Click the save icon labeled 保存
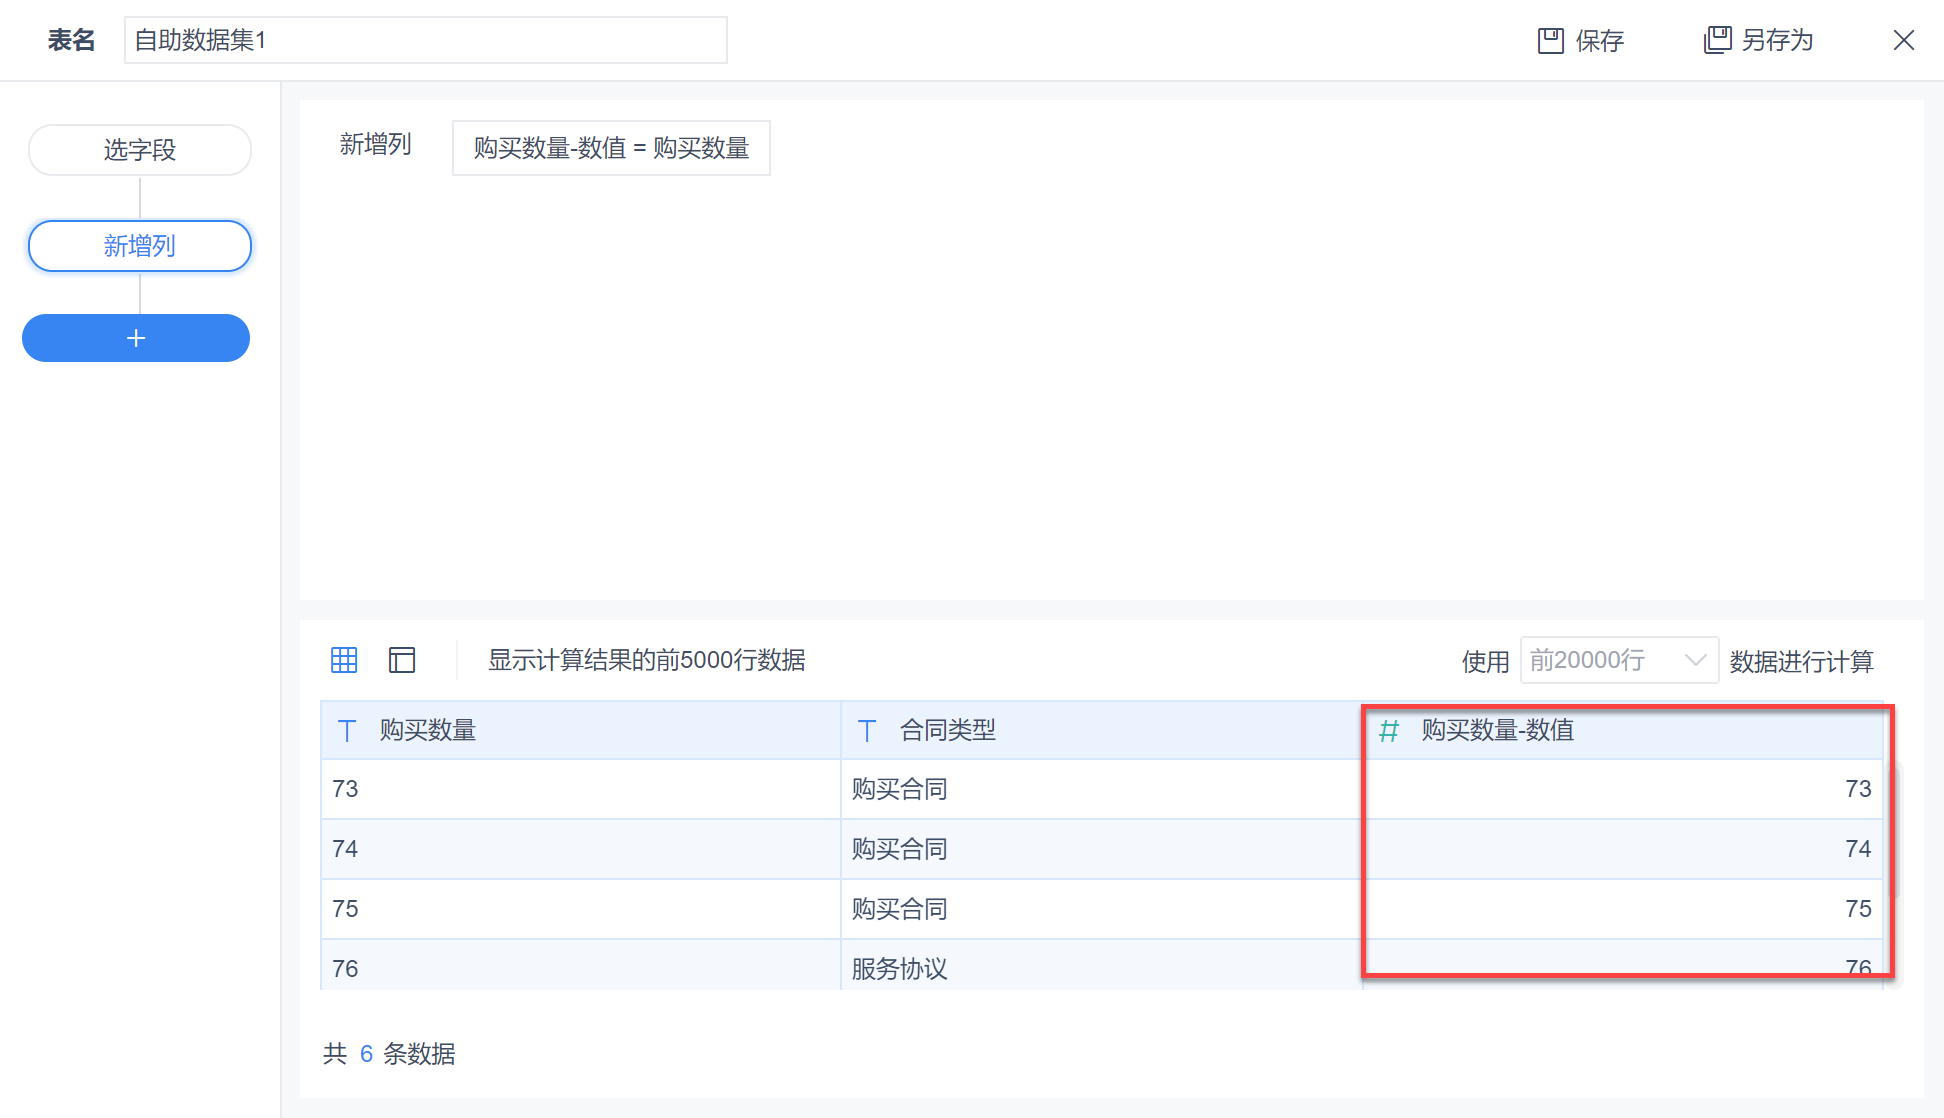The image size is (1944, 1118). click(x=1550, y=40)
